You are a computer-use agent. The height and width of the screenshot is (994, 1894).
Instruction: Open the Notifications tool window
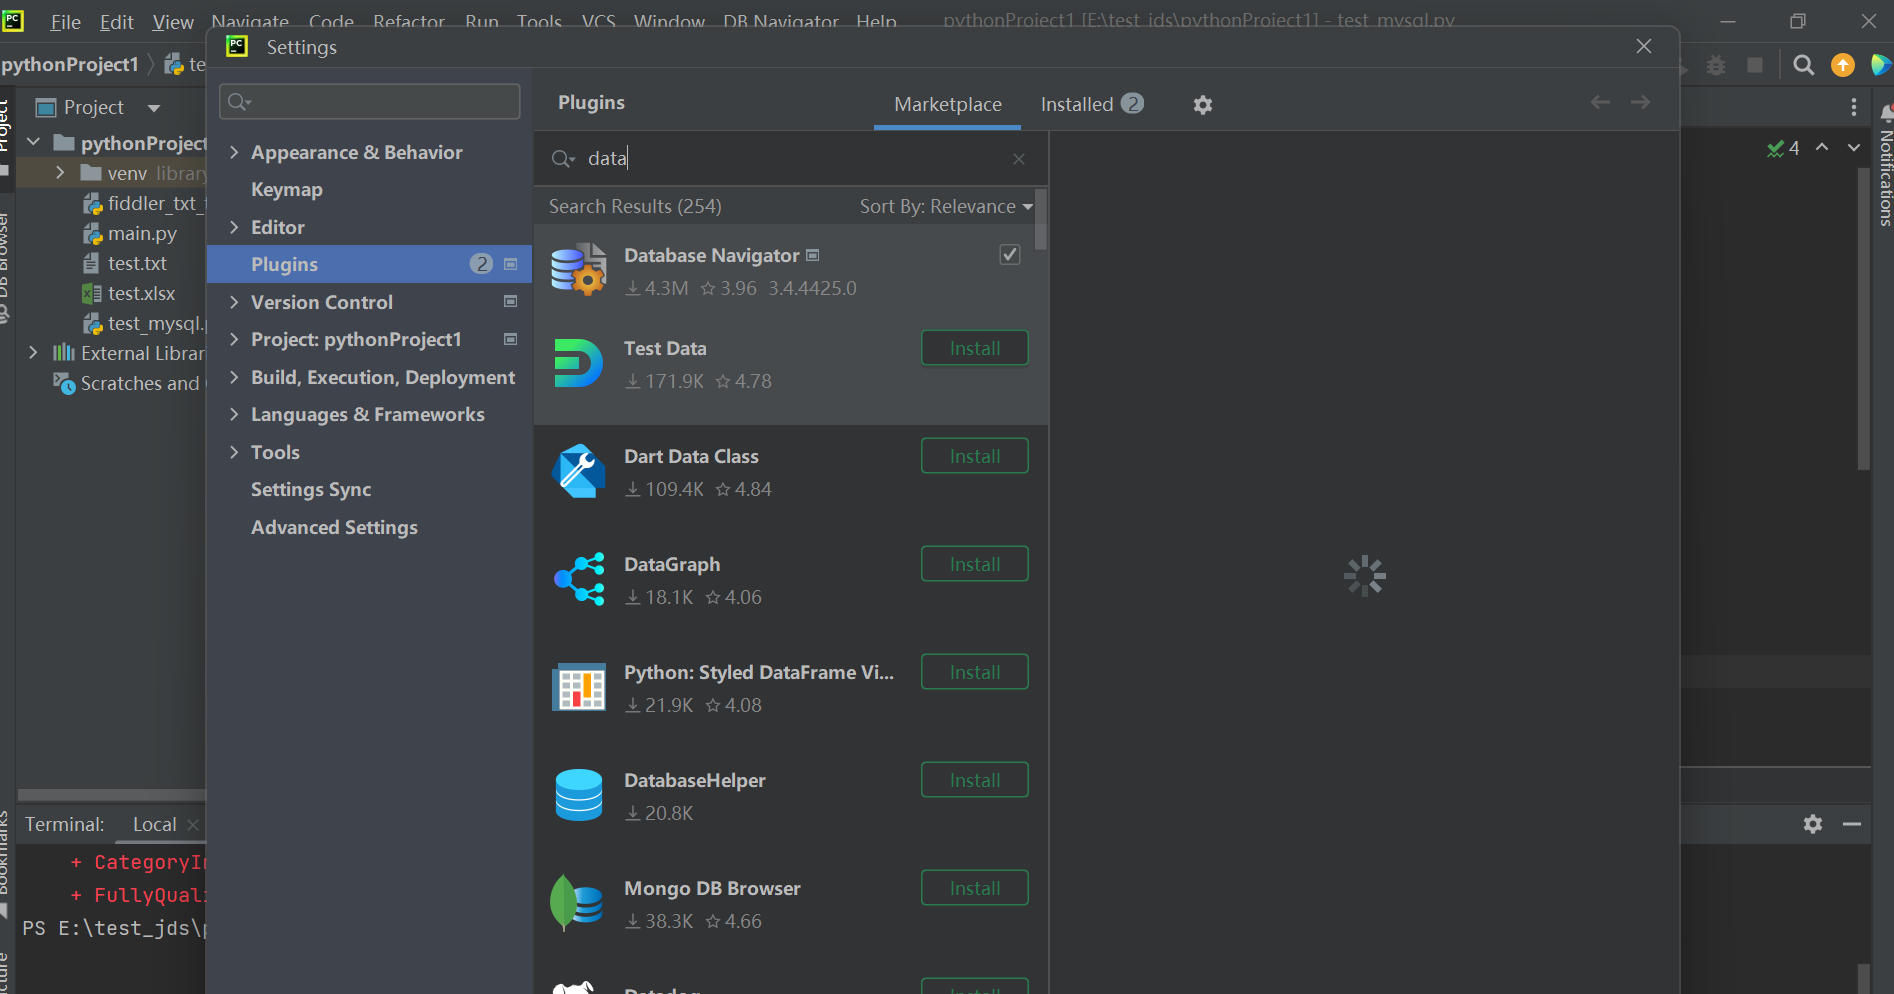(1885, 165)
